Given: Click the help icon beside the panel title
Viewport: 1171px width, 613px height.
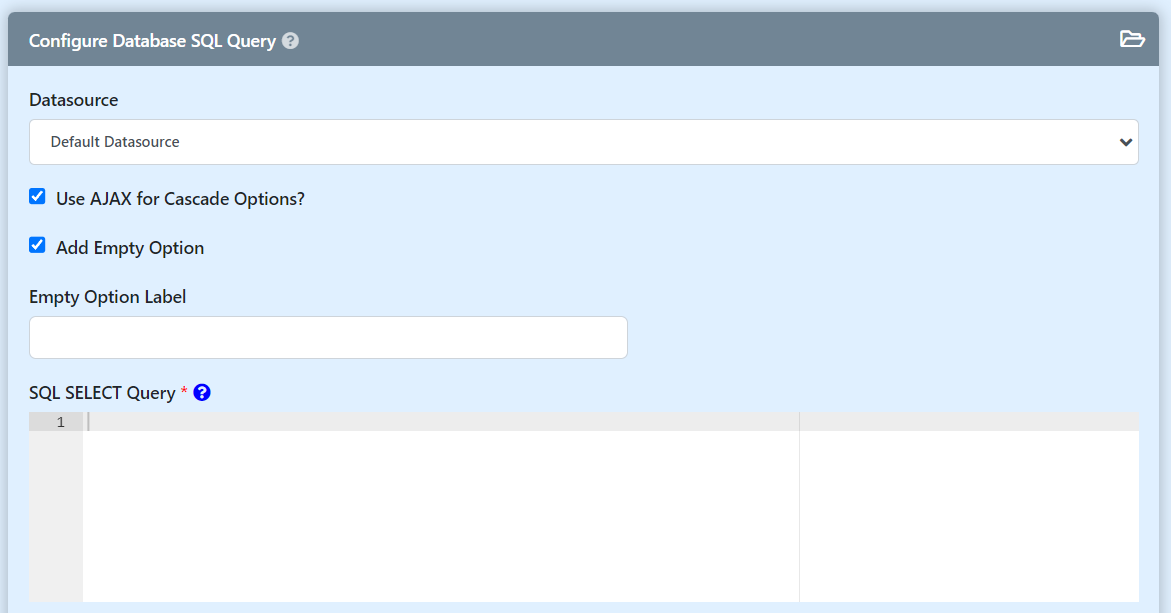Looking at the screenshot, I should click(x=291, y=41).
